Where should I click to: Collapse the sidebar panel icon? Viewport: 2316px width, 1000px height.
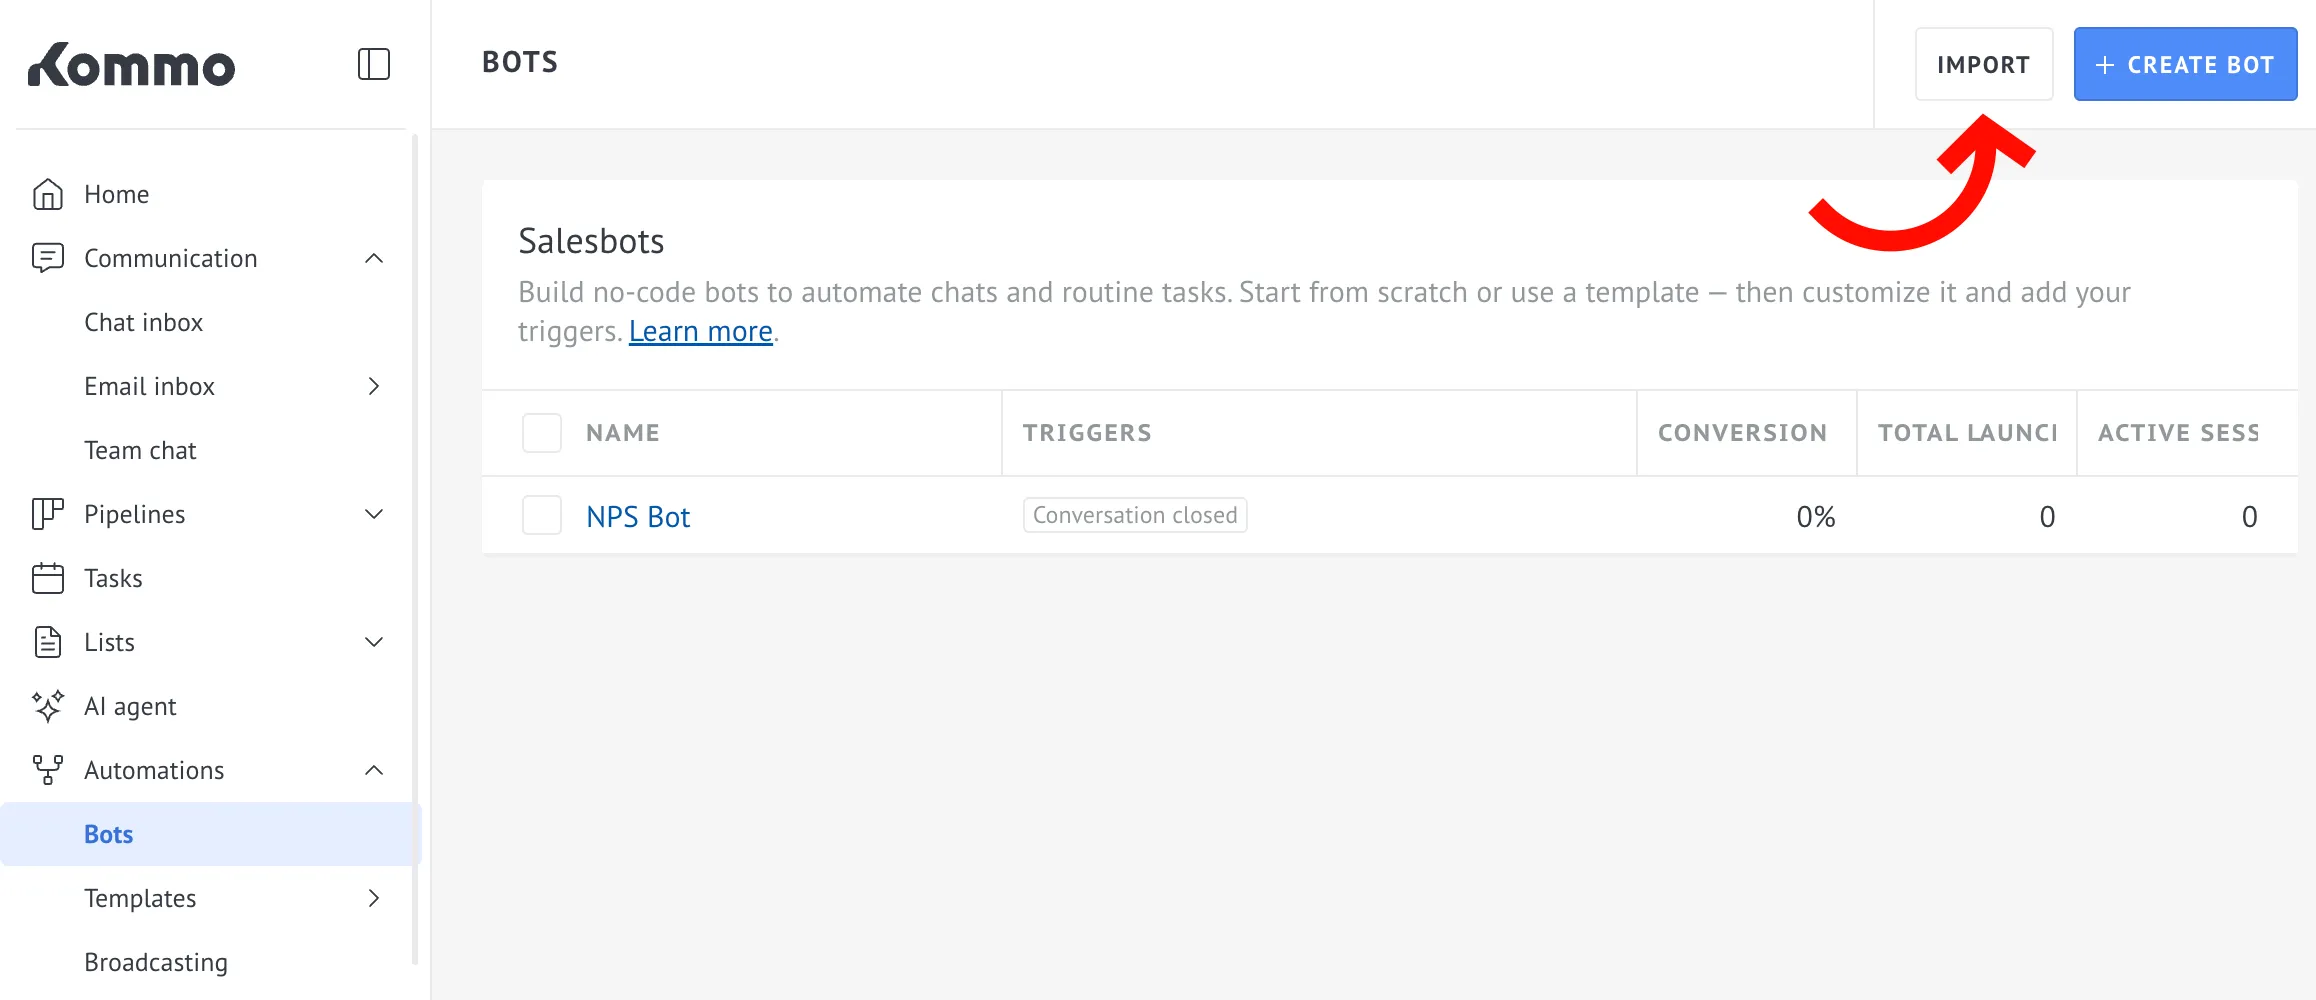(374, 64)
